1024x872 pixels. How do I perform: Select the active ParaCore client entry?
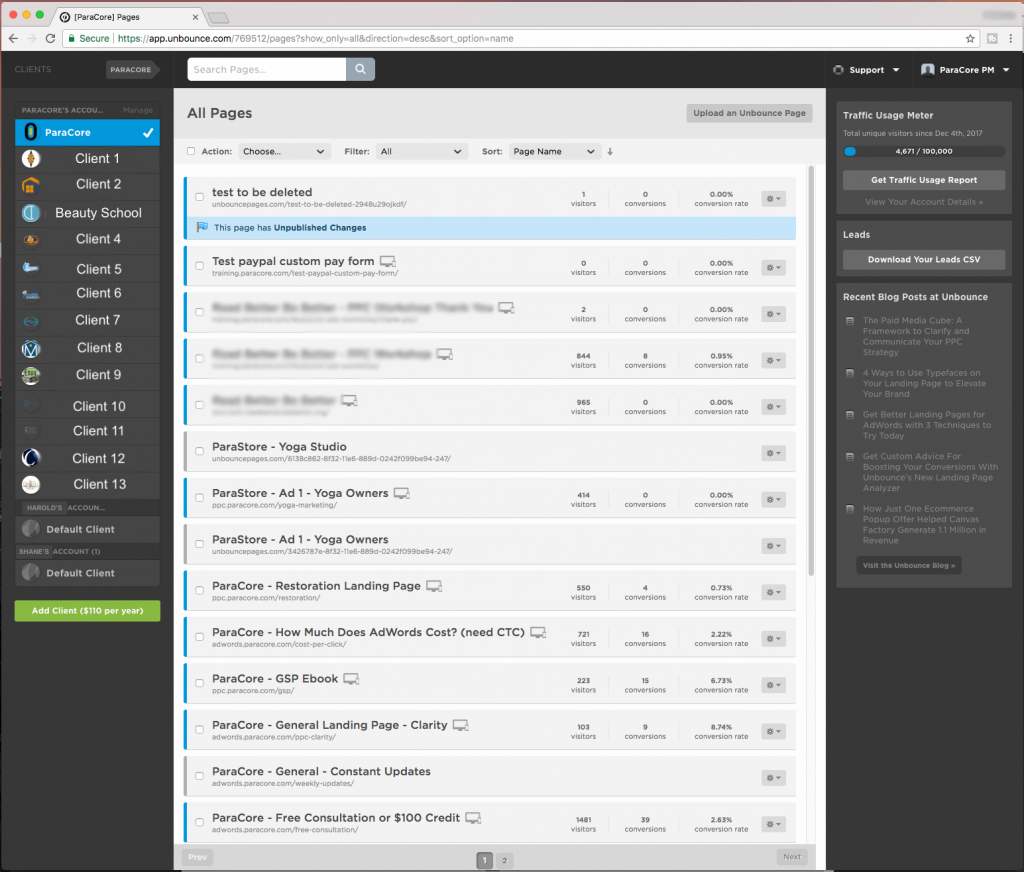coord(88,133)
